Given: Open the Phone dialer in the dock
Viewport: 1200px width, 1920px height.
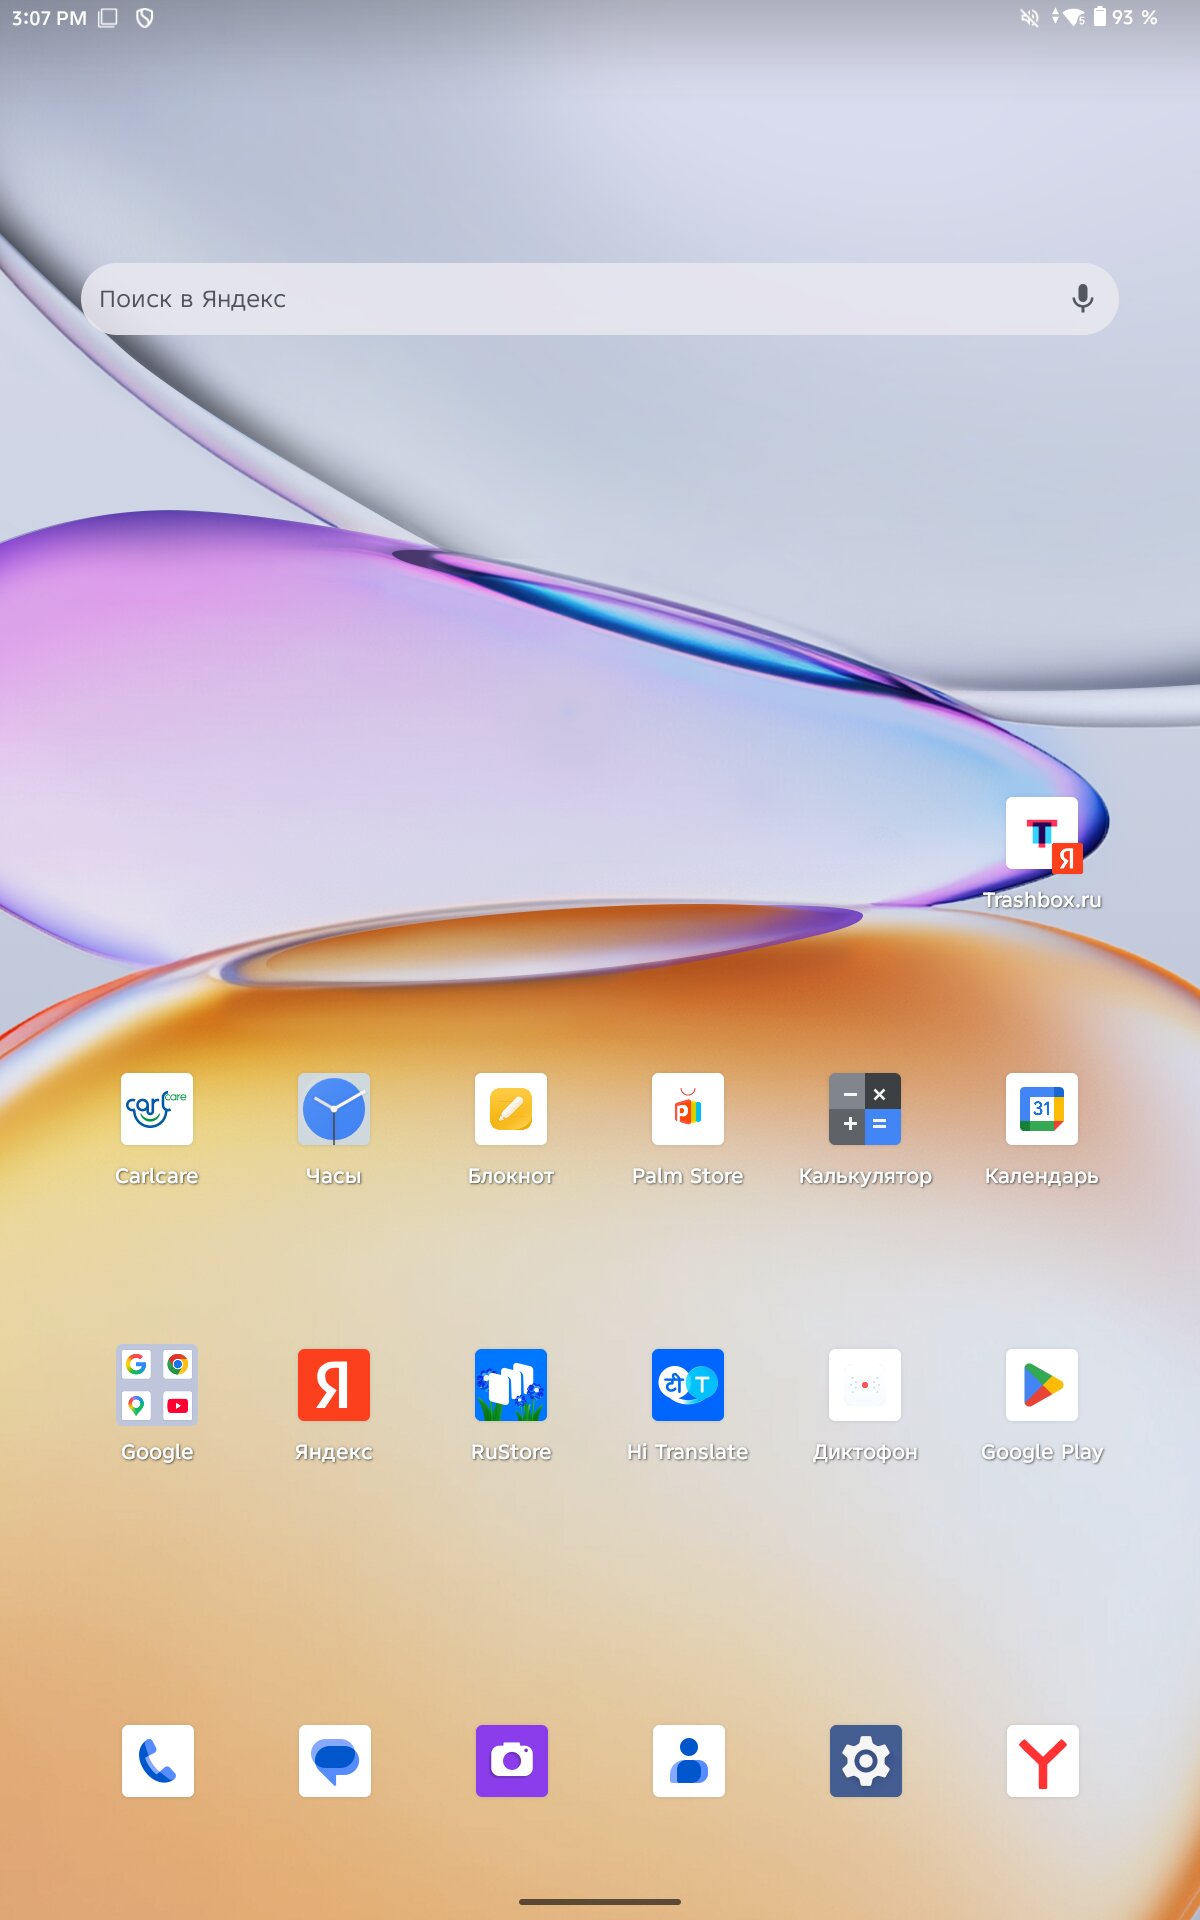Looking at the screenshot, I should pyautogui.click(x=158, y=1761).
